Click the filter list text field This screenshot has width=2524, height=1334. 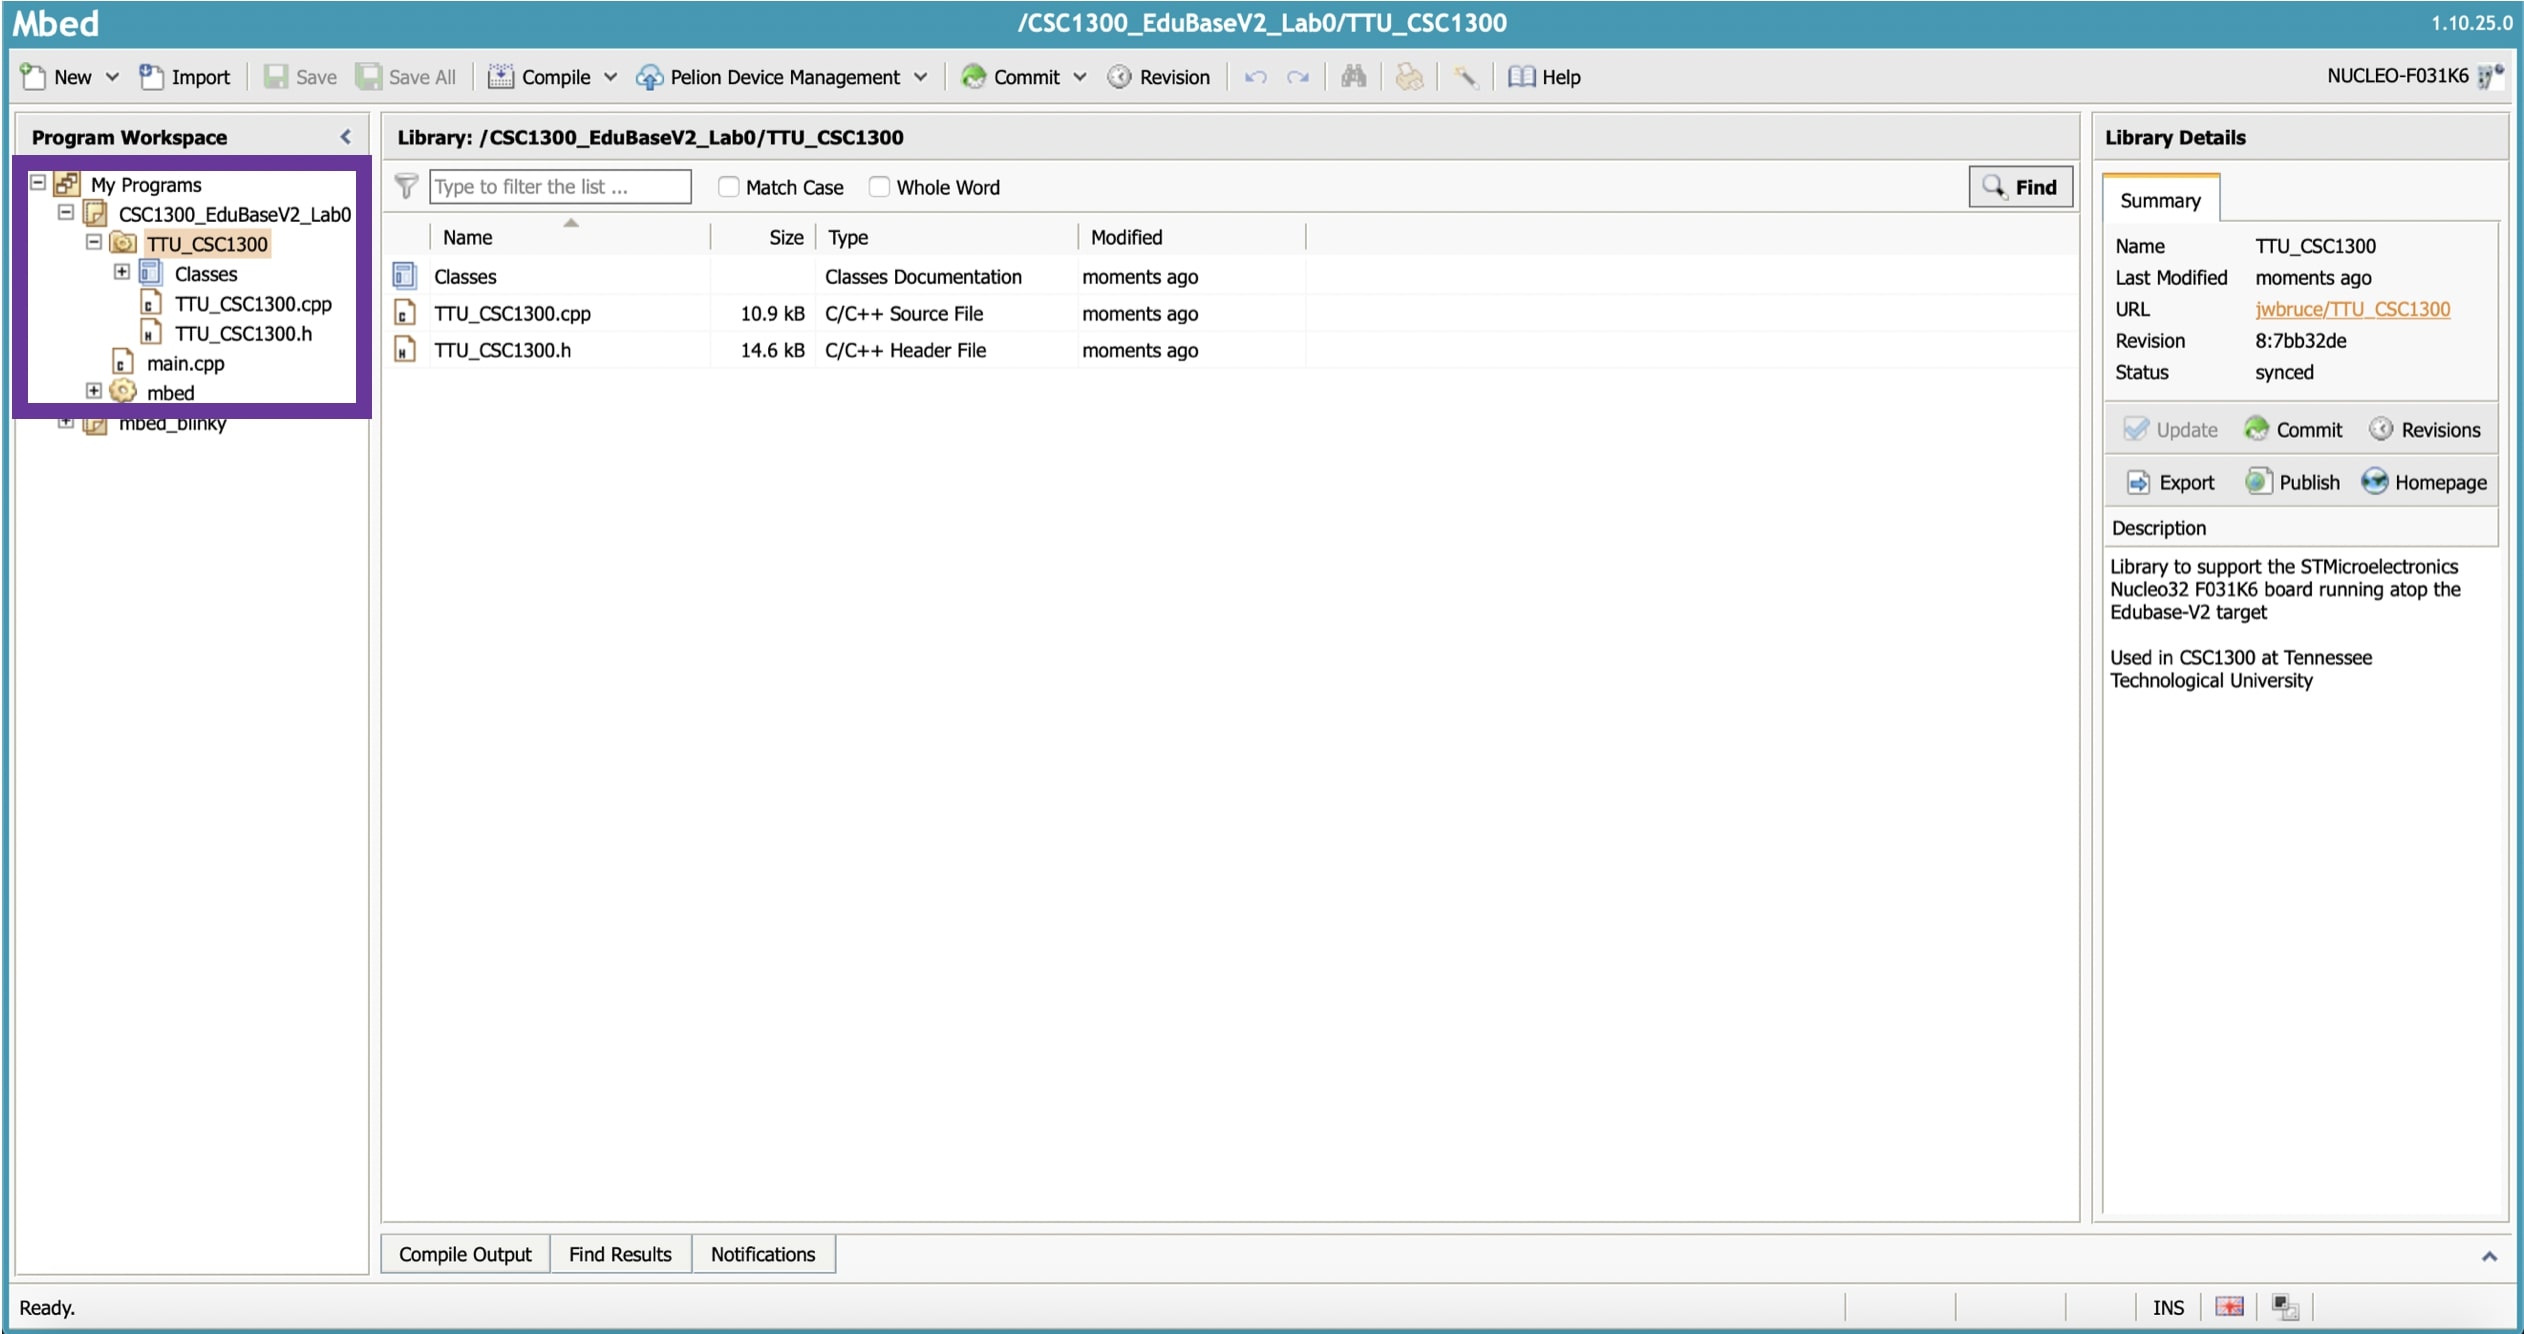point(560,187)
